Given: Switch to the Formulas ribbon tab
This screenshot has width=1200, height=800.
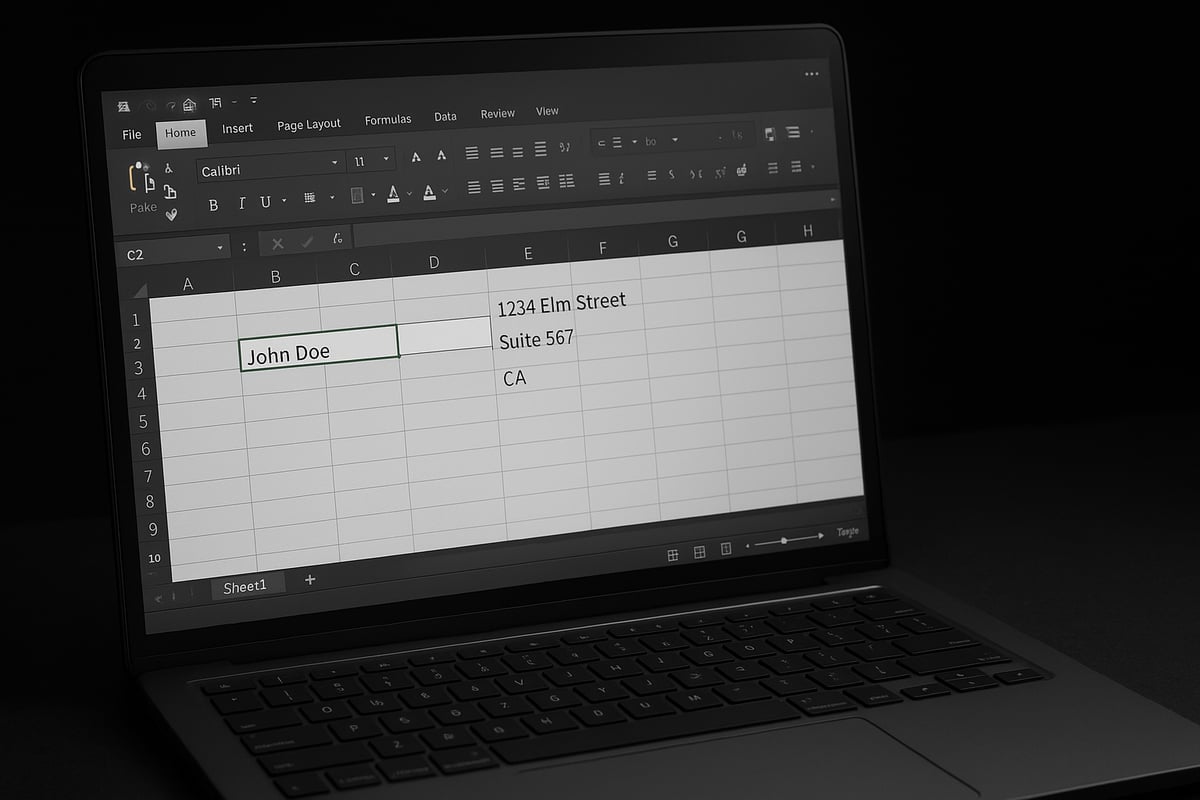Looking at the screenshot, I should tap(388, 118).
